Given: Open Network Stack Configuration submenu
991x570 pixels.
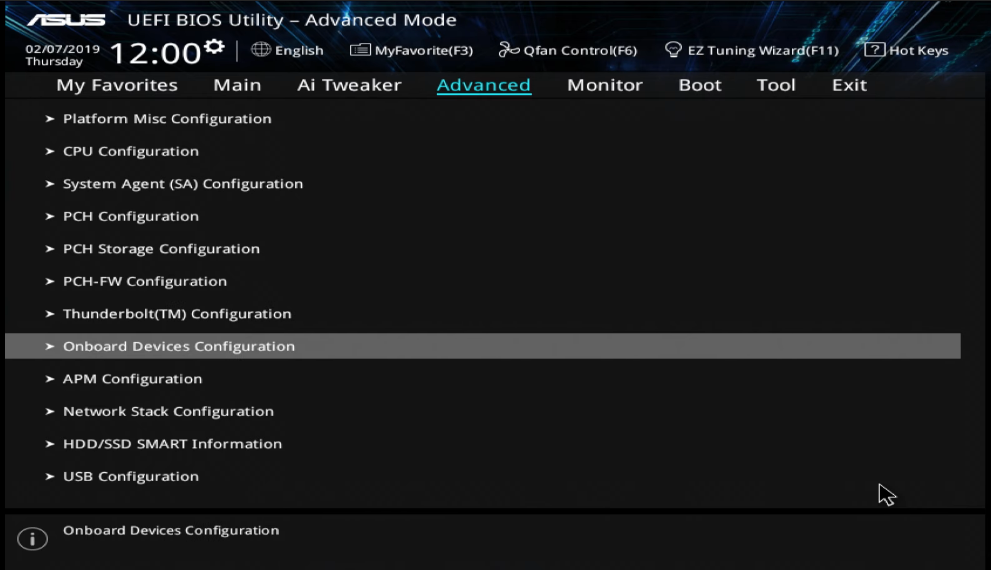Looking at the screenshot, I should 169,411.
